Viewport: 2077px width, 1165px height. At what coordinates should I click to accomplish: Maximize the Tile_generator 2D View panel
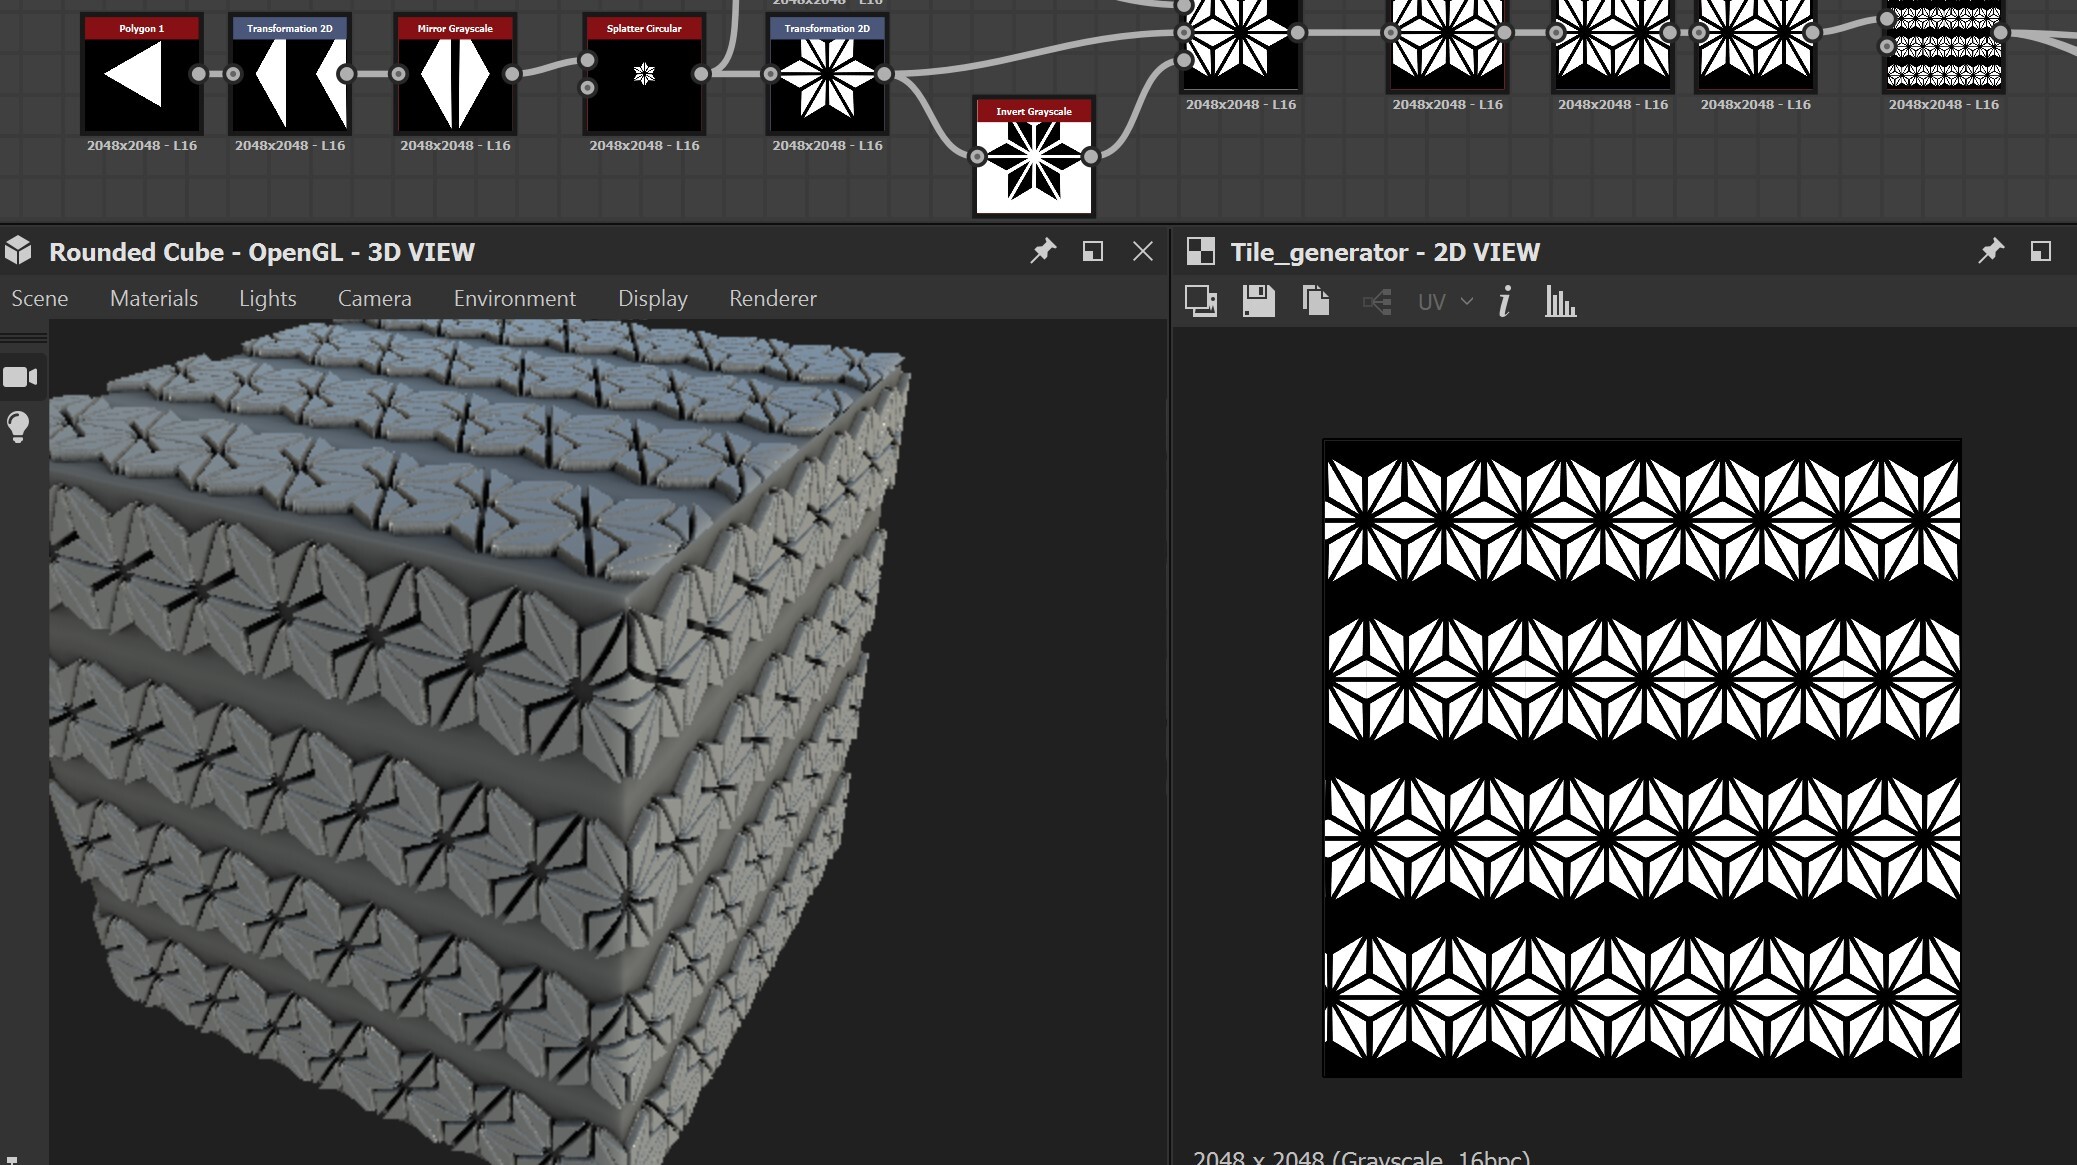coord(2041,251)
